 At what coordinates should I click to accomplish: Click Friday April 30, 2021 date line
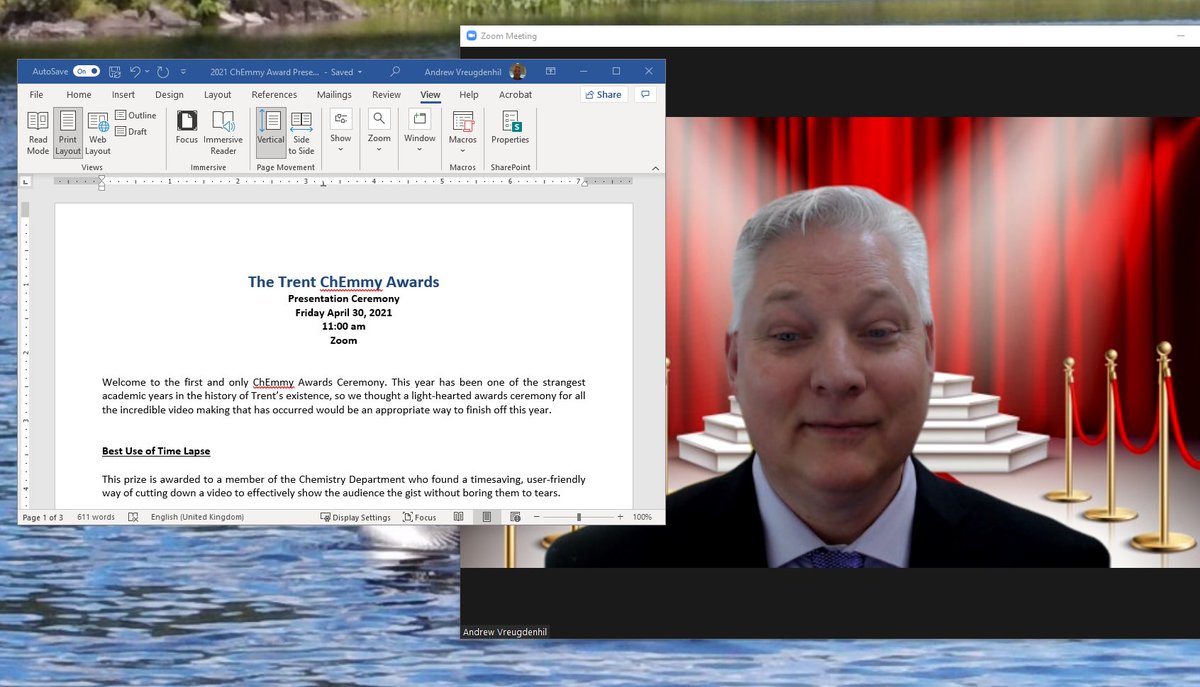click(343, 312)
